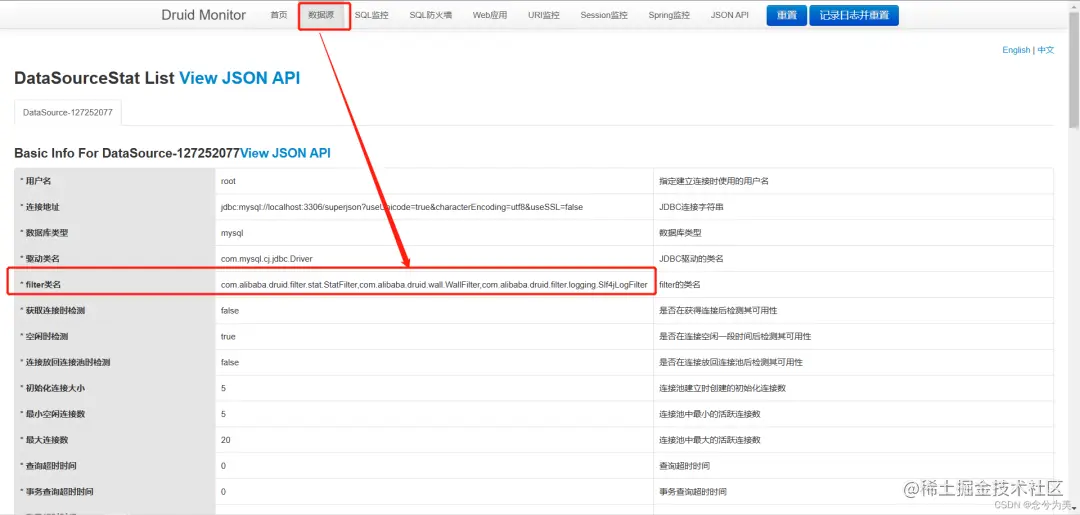Image resolution: width=1080 pixels, height=515 pixels.
Task: Click the description JDBC连接字符串
Action: (x=691, y=207)
